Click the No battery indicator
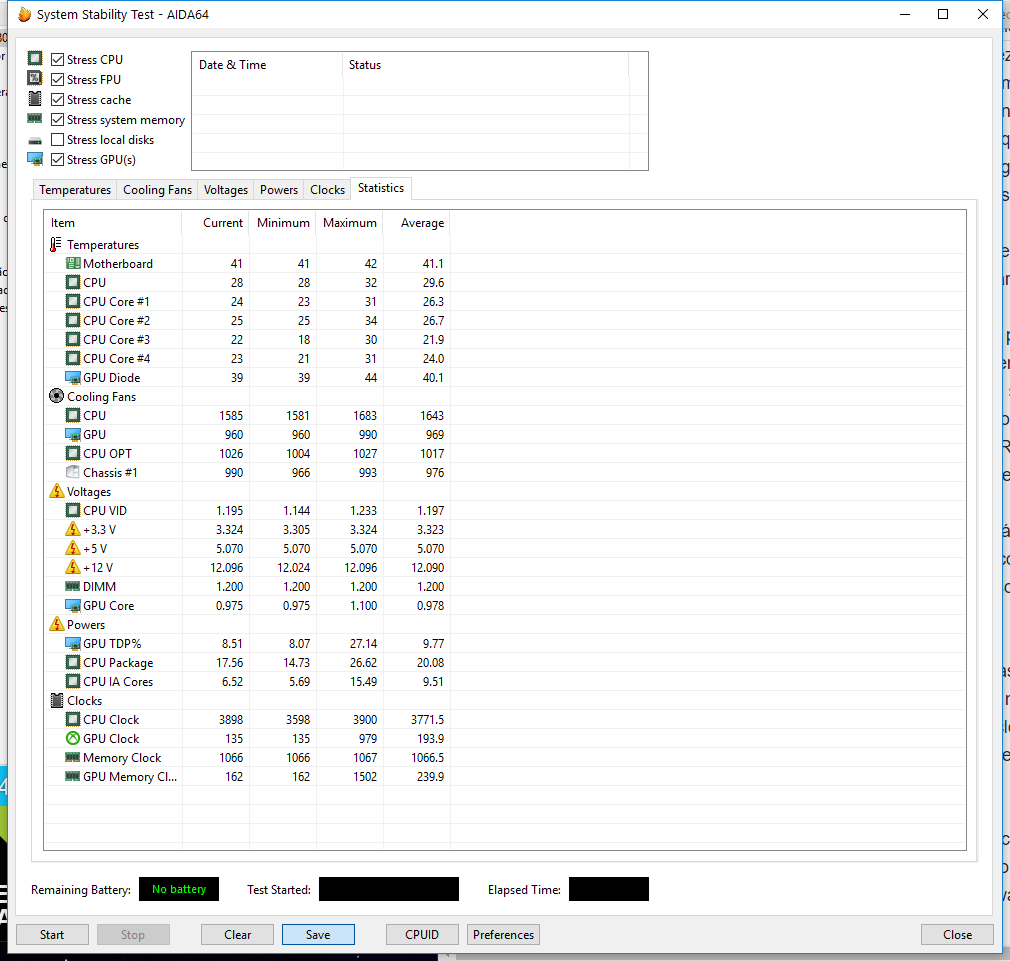The height and width of the screenshot is (961, 1010). pos(179,889)
